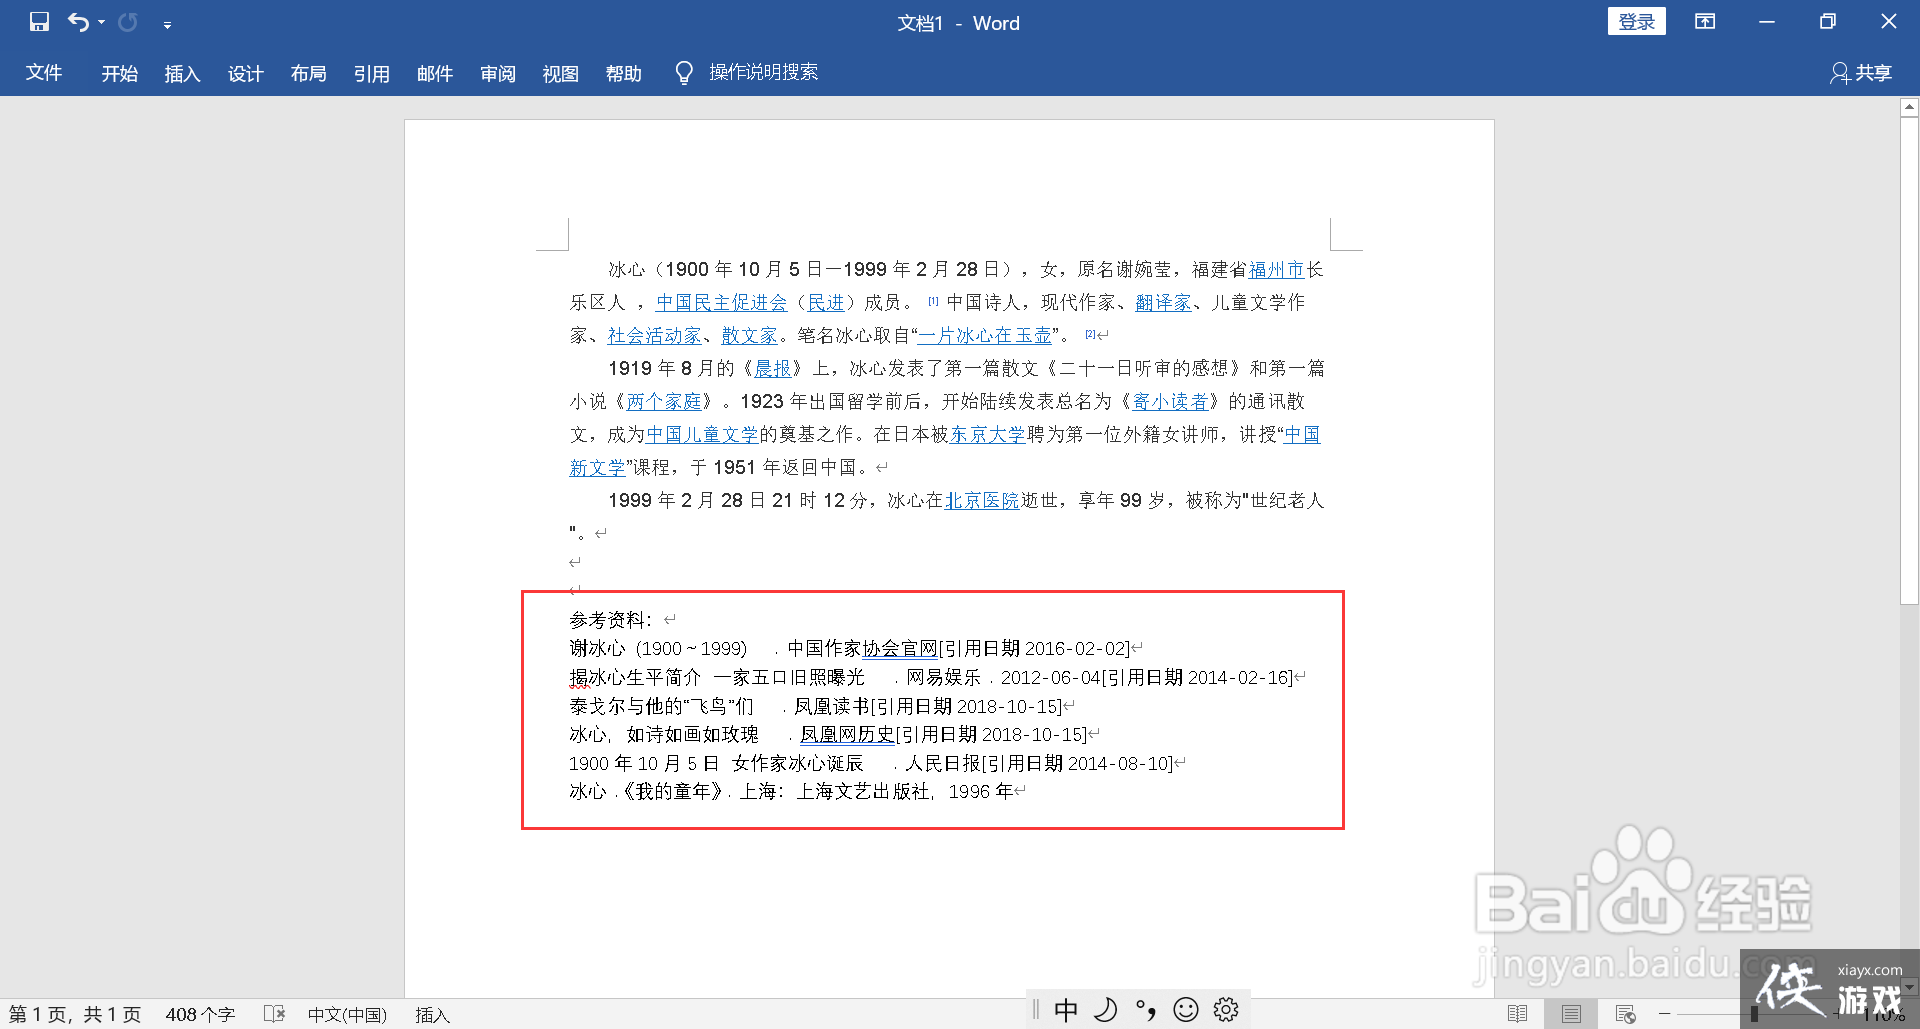
Task: Open the 引用 ribbon tab
Action: coord(371,73)
